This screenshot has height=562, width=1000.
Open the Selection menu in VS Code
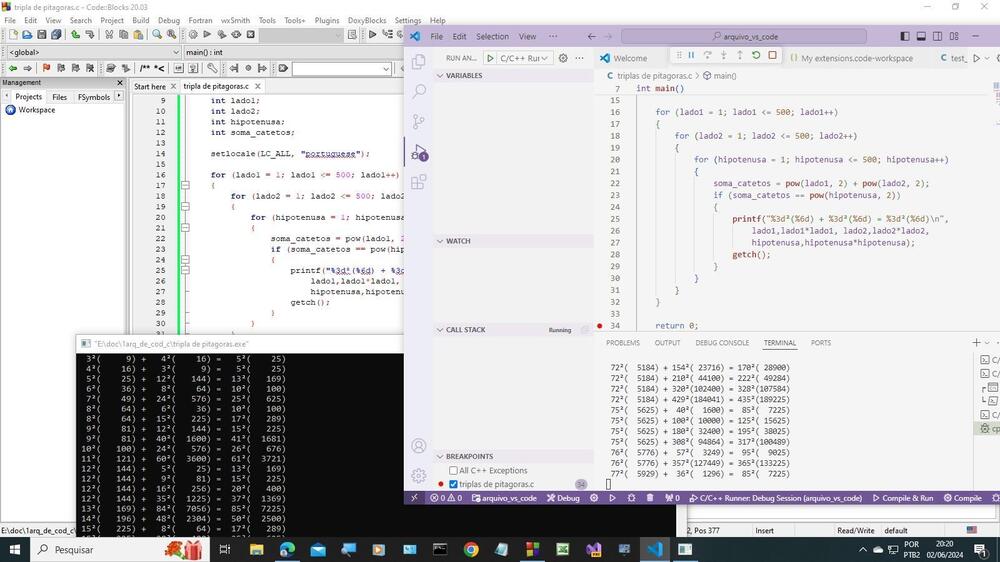[492, 36]
